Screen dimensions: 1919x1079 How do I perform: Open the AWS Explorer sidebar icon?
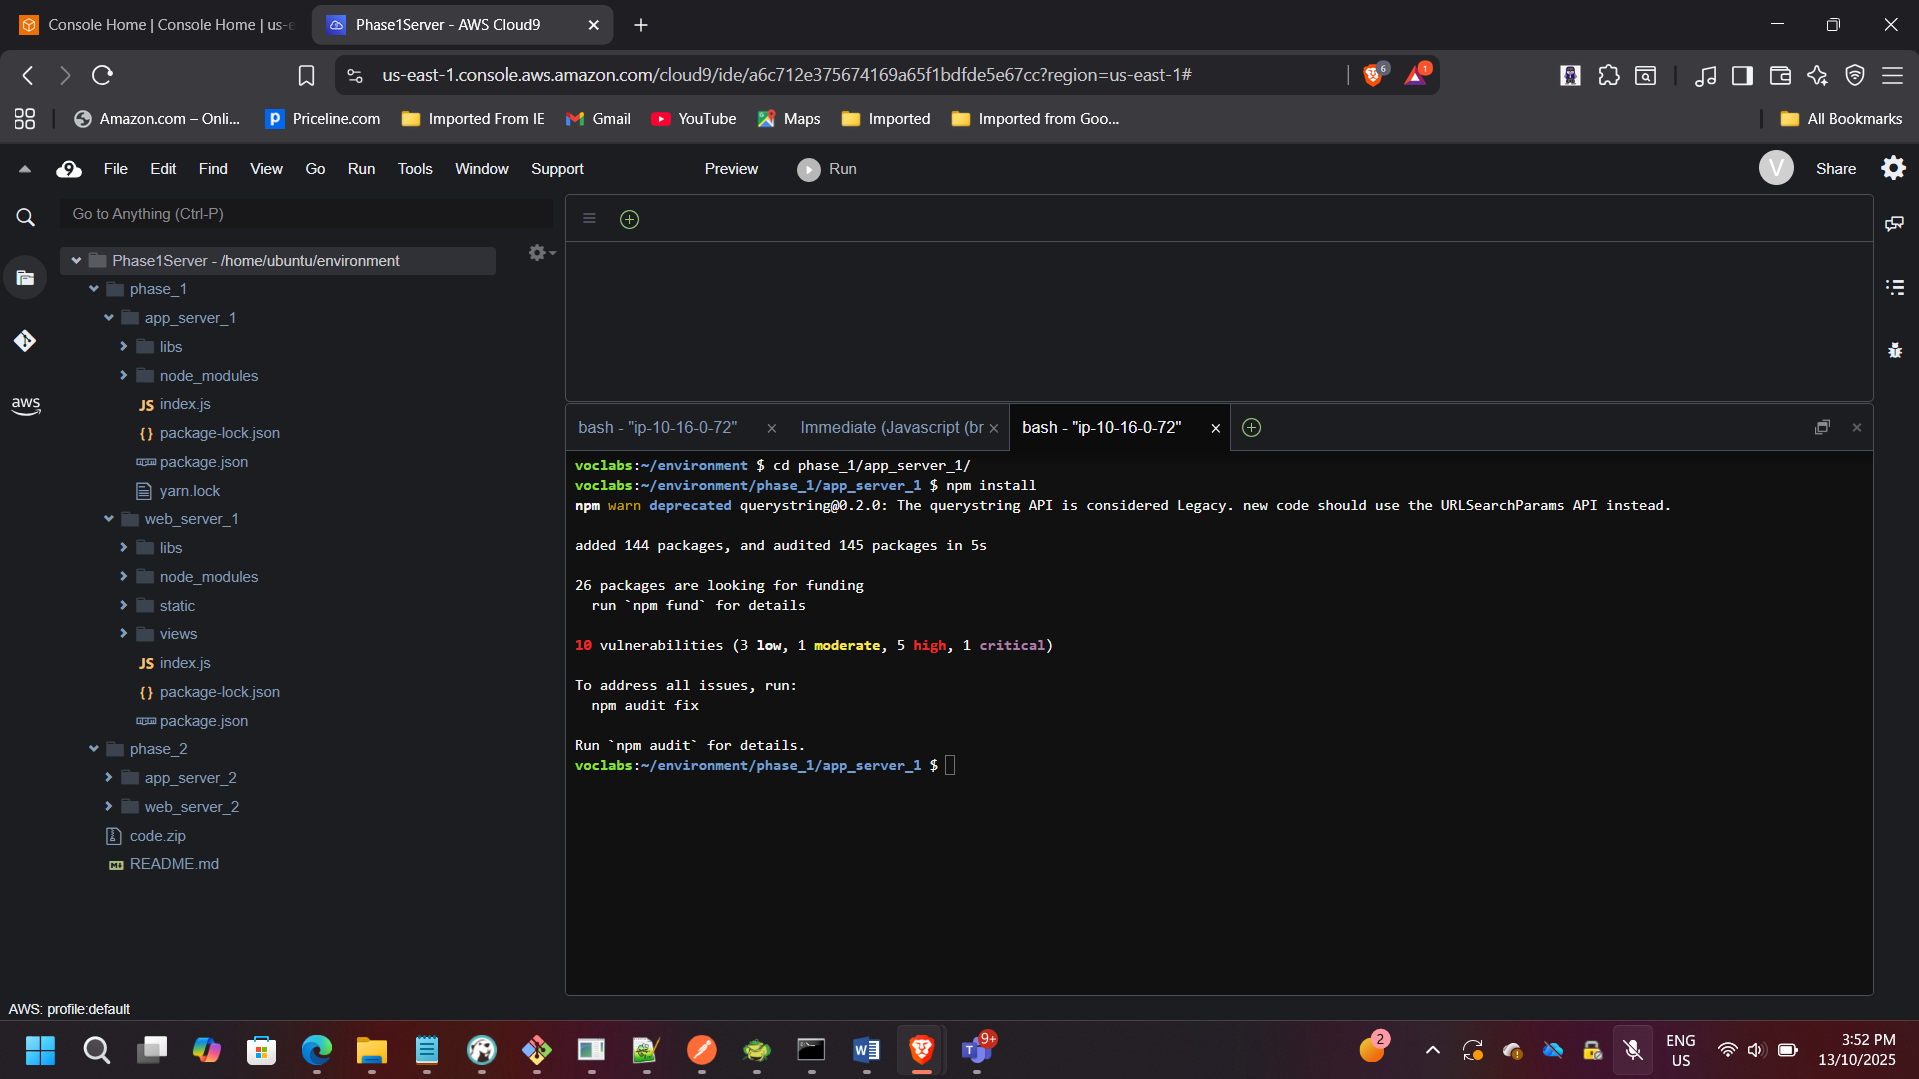25,405
